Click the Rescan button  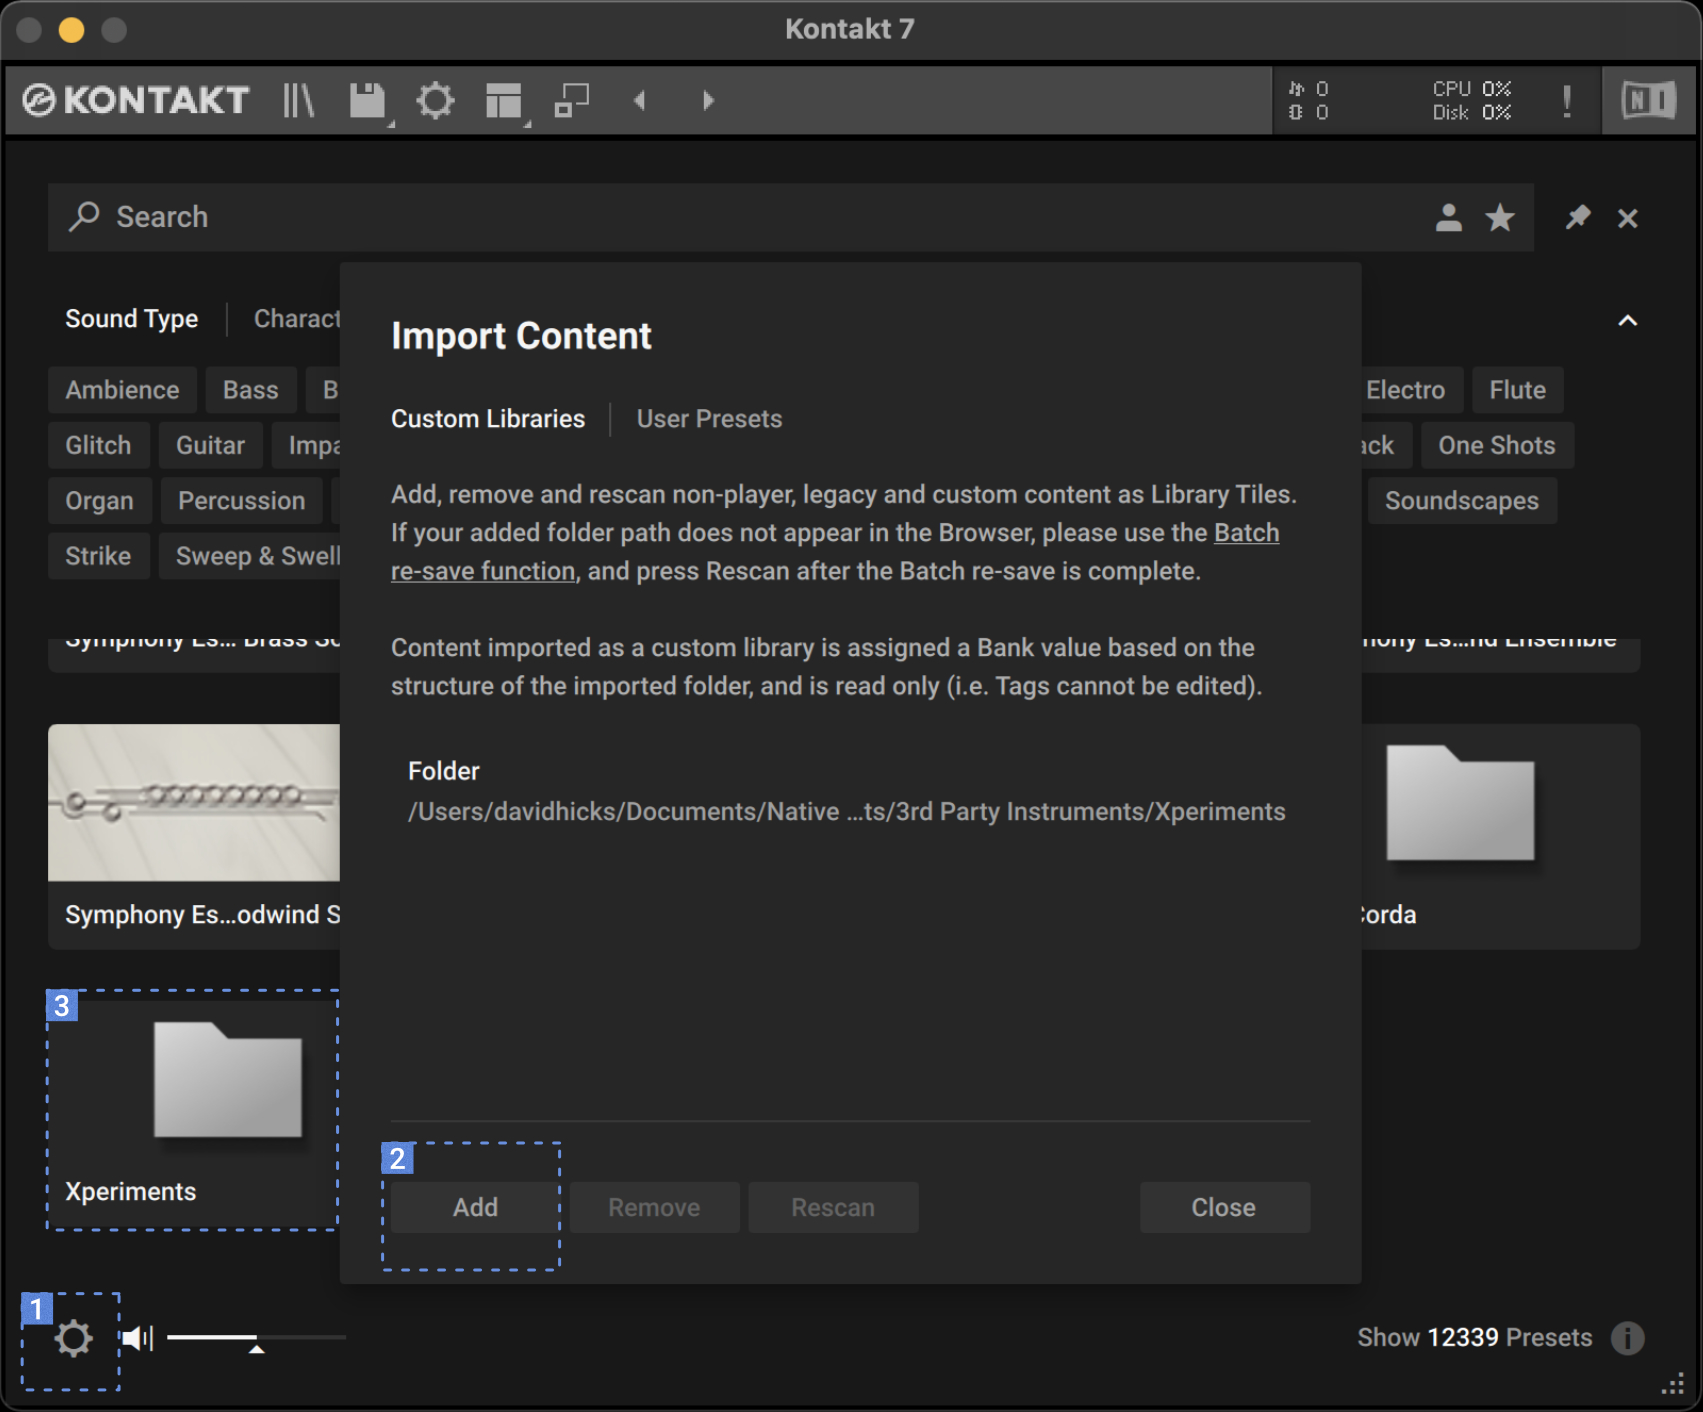[833, 1207]
